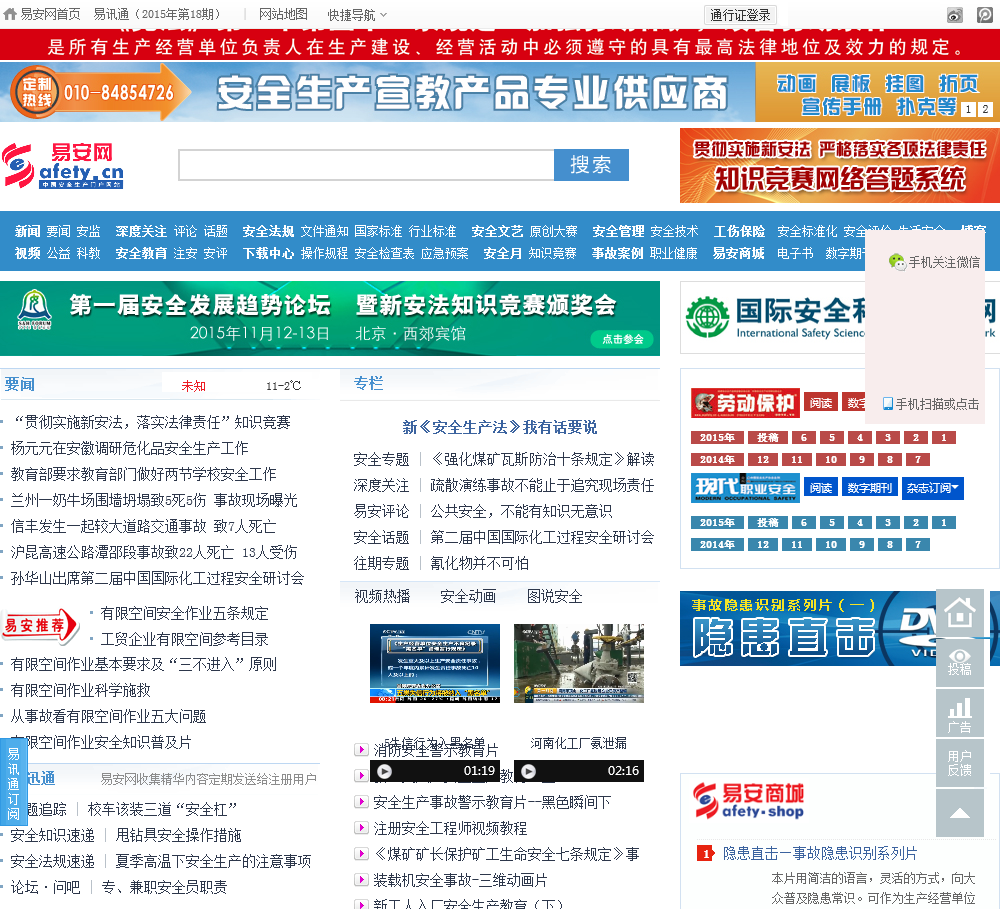Click 阅读 button for 劳动保护
Viewport: 1000px width, 909px height.
pos(821,403)
